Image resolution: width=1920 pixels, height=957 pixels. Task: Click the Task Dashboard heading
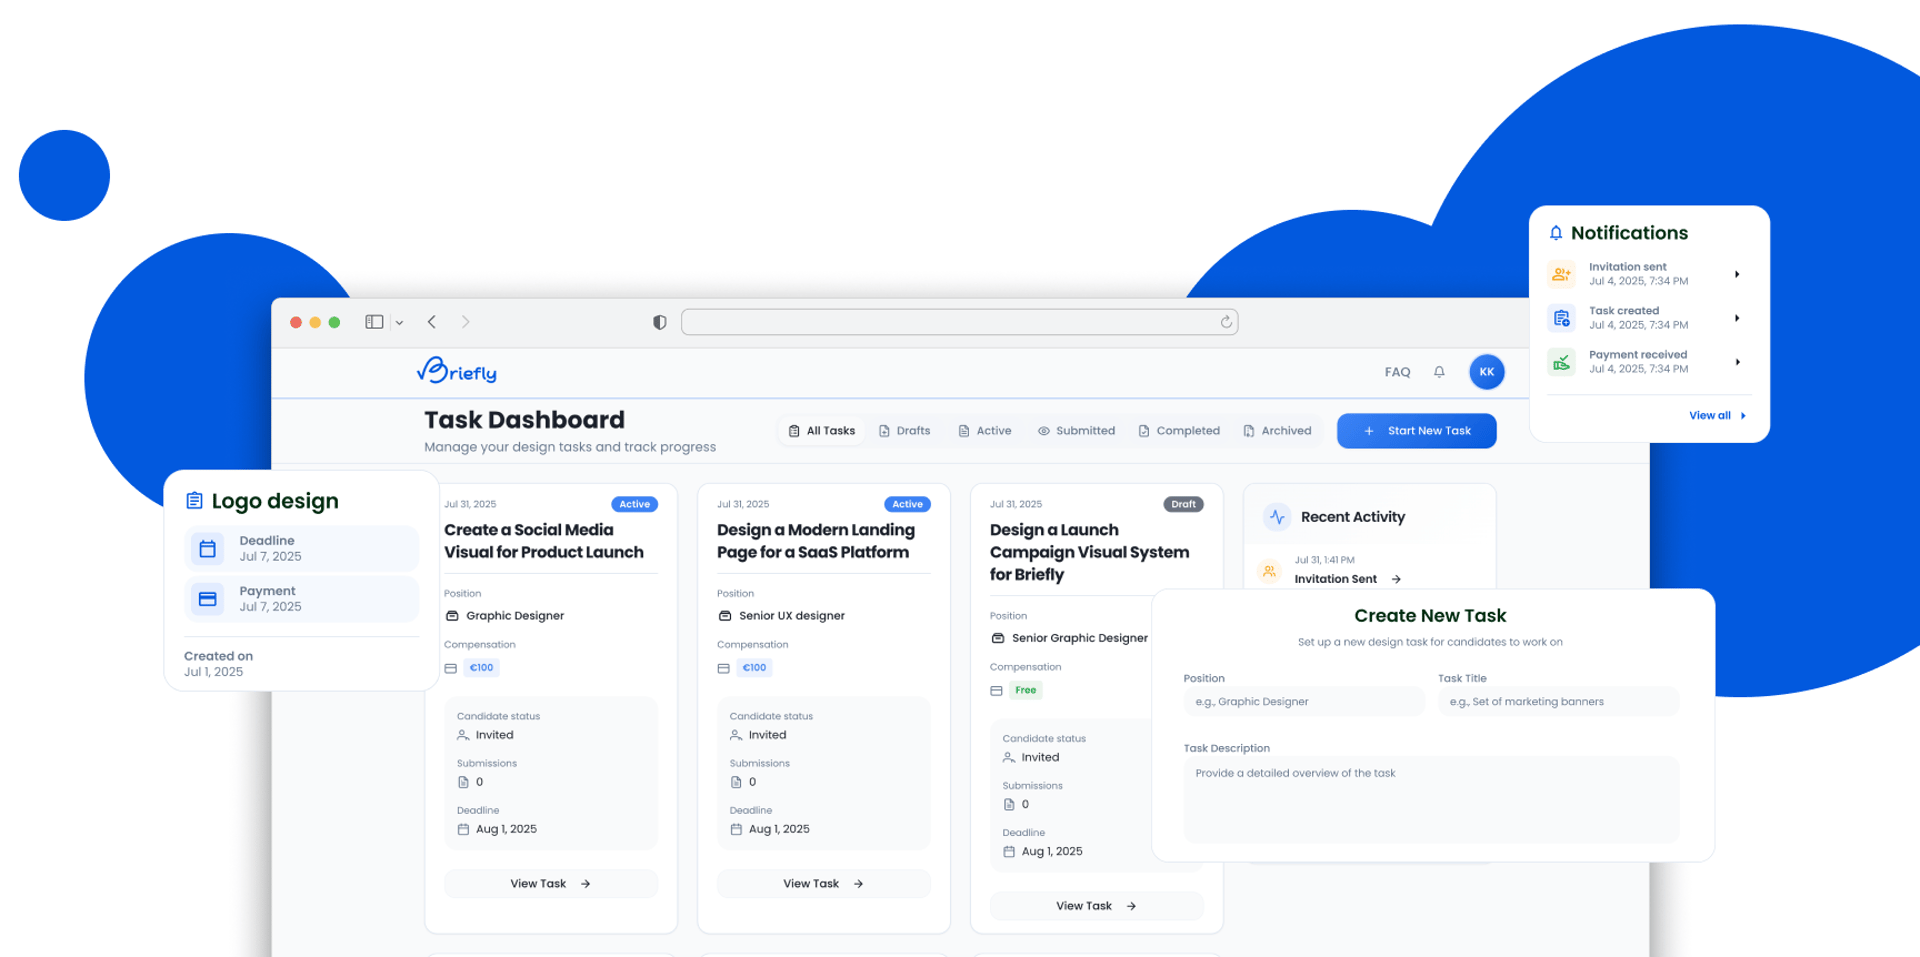[524, 420]
